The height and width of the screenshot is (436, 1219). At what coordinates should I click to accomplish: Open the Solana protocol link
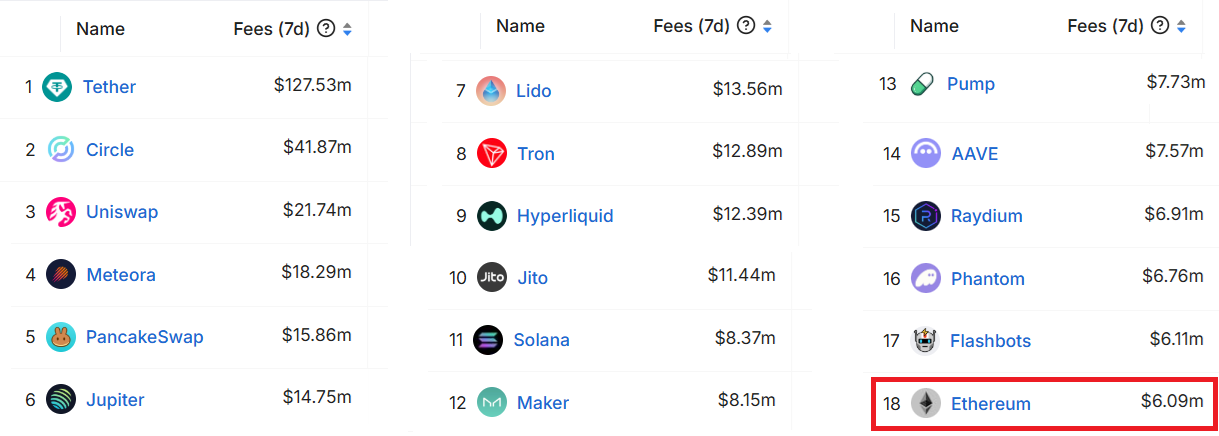coord(541,340)
